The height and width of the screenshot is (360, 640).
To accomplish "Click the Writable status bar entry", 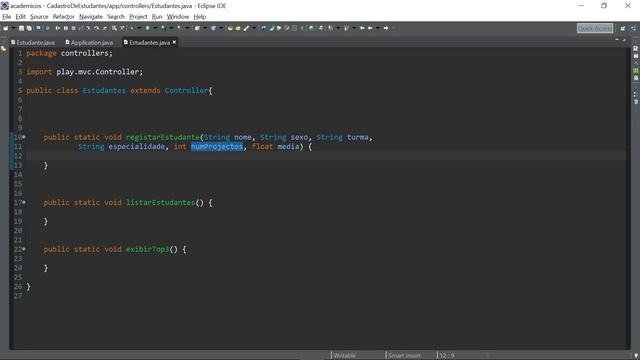I will [345, 356].
